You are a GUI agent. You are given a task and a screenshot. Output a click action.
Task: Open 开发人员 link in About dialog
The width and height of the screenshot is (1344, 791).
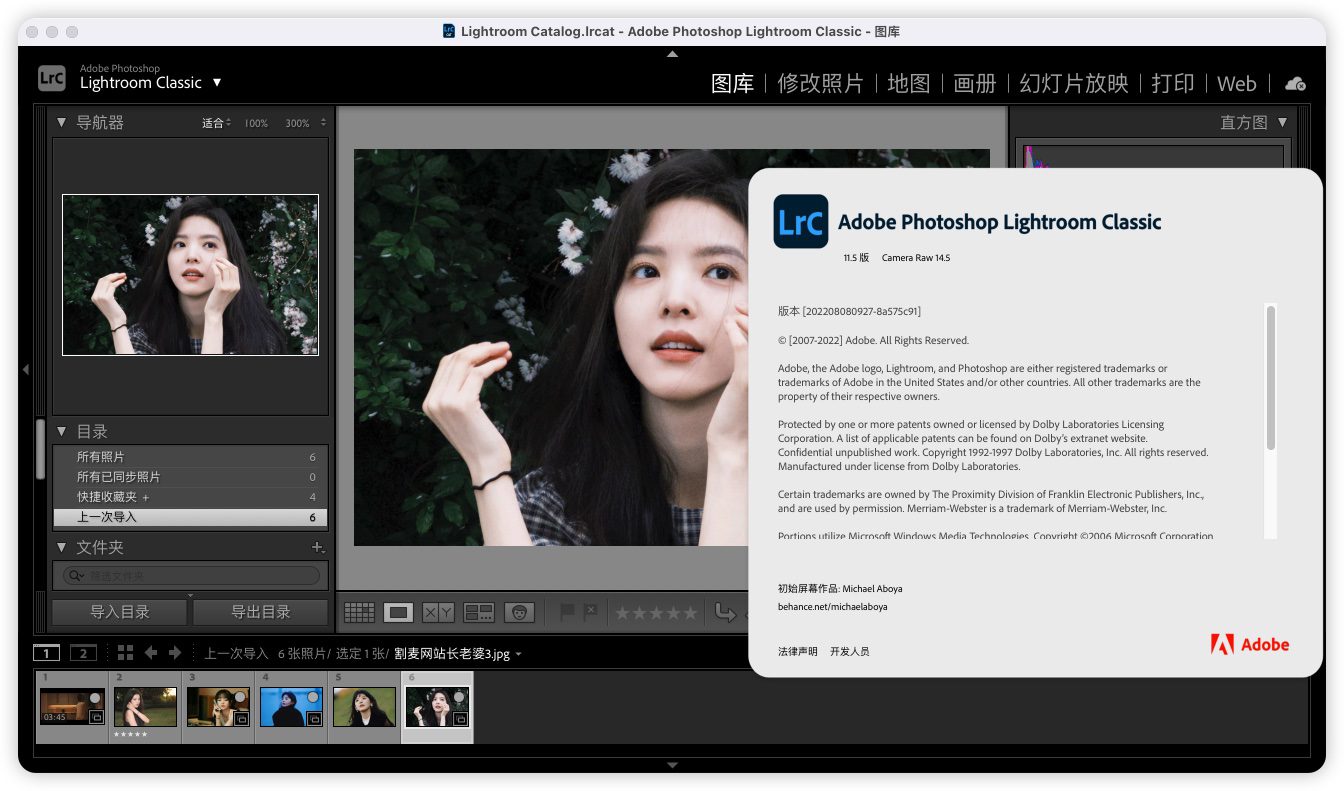849,651
